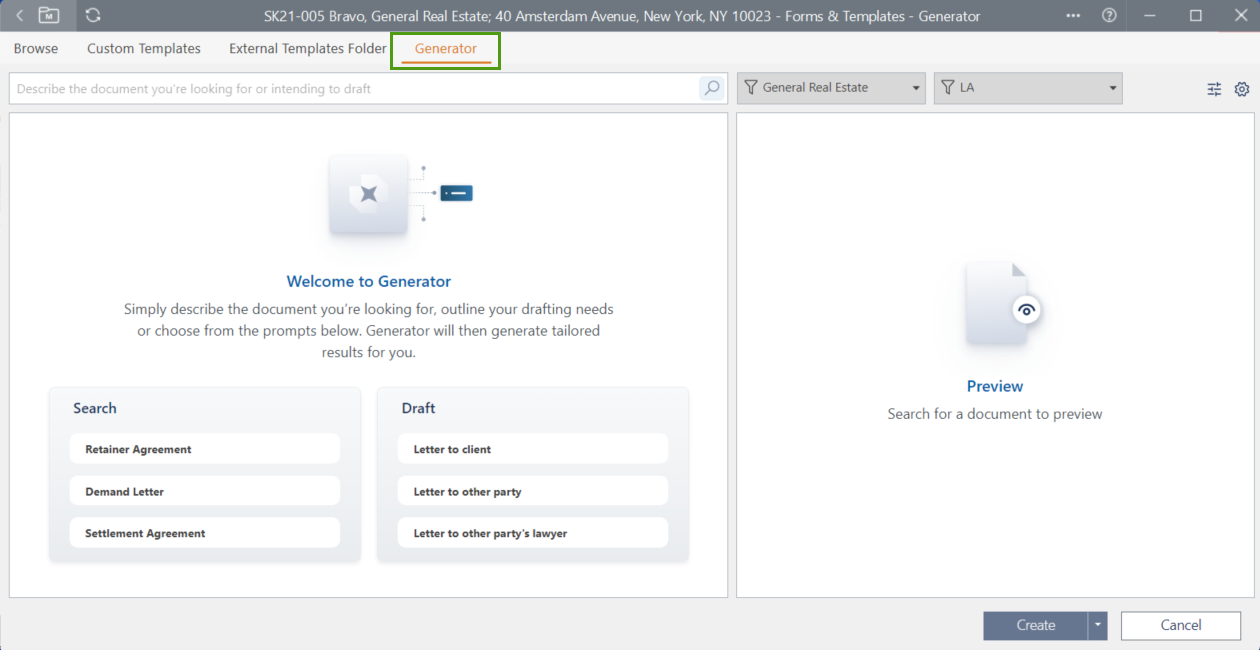
Task: Pick the Settlement Agreement search prompt
Action: [x=205, y=533]
